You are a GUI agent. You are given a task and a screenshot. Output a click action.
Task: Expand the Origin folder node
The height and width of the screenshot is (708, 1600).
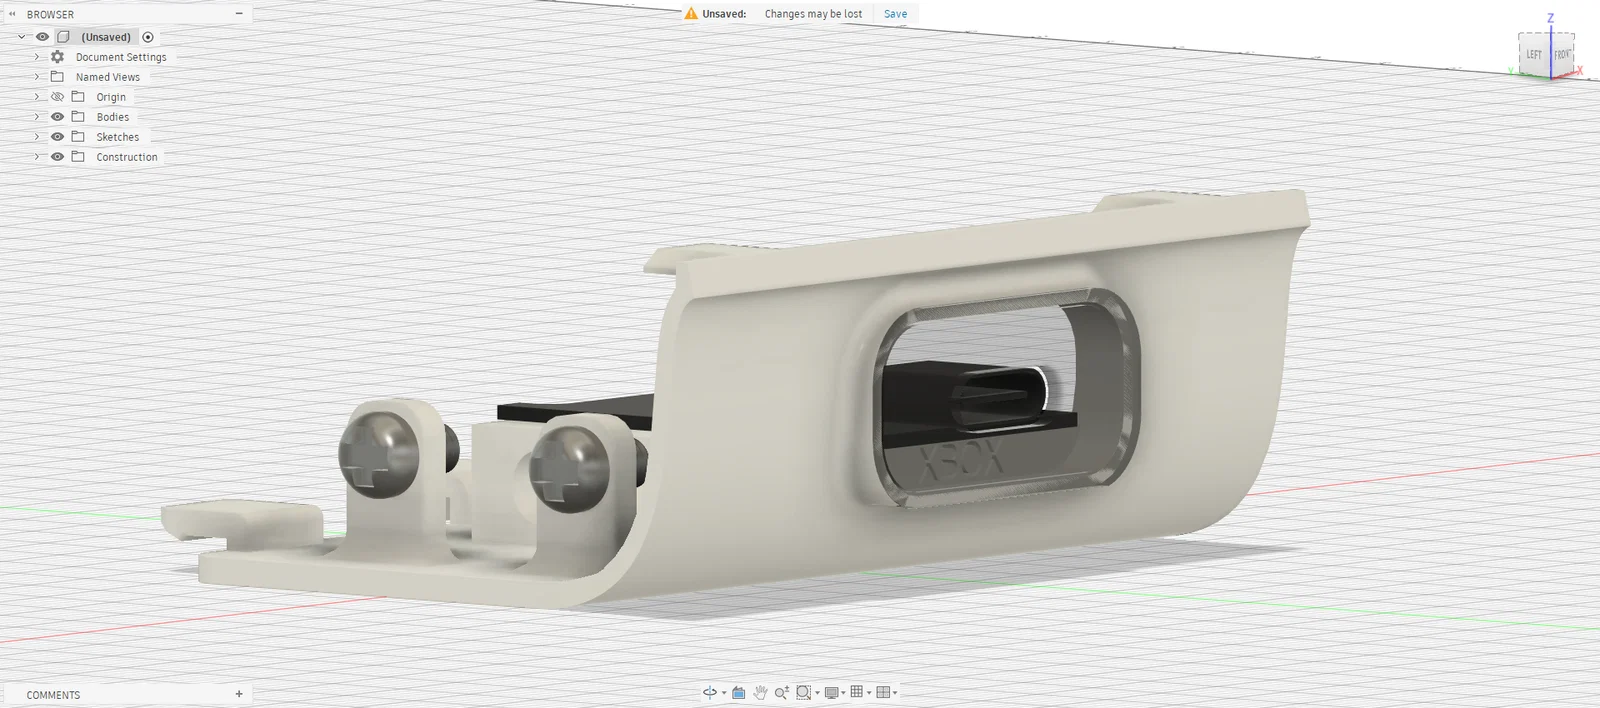(x=37, y=97)
